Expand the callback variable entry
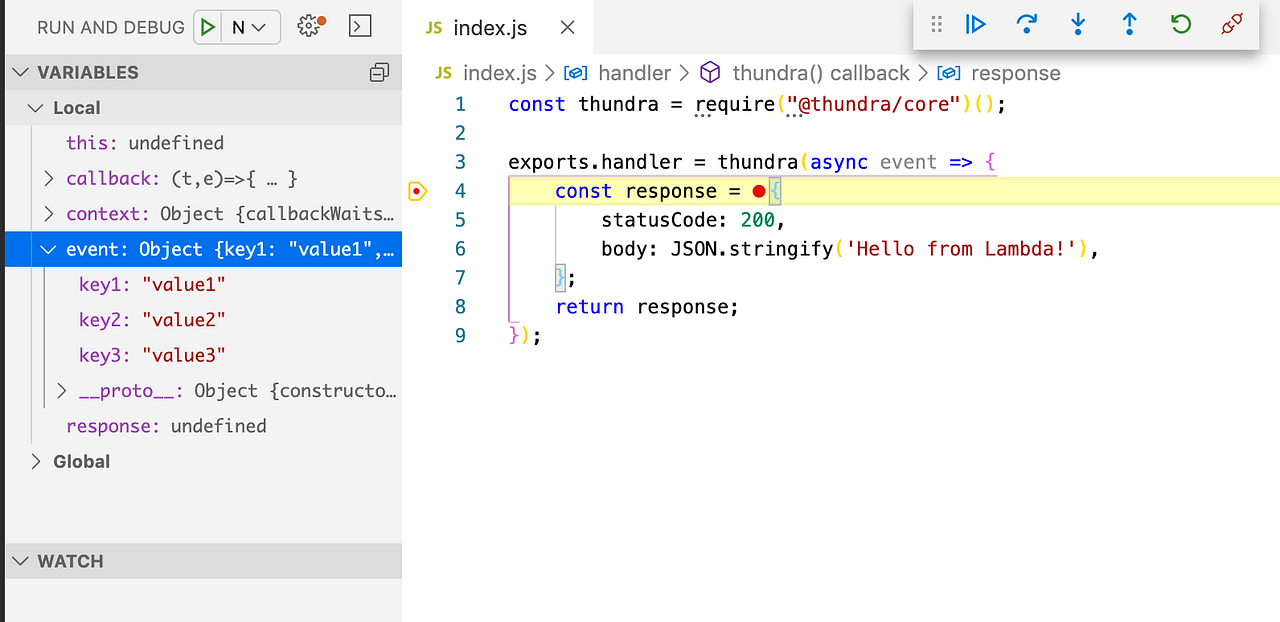The image size is (1280, 622). pos(48,178)
